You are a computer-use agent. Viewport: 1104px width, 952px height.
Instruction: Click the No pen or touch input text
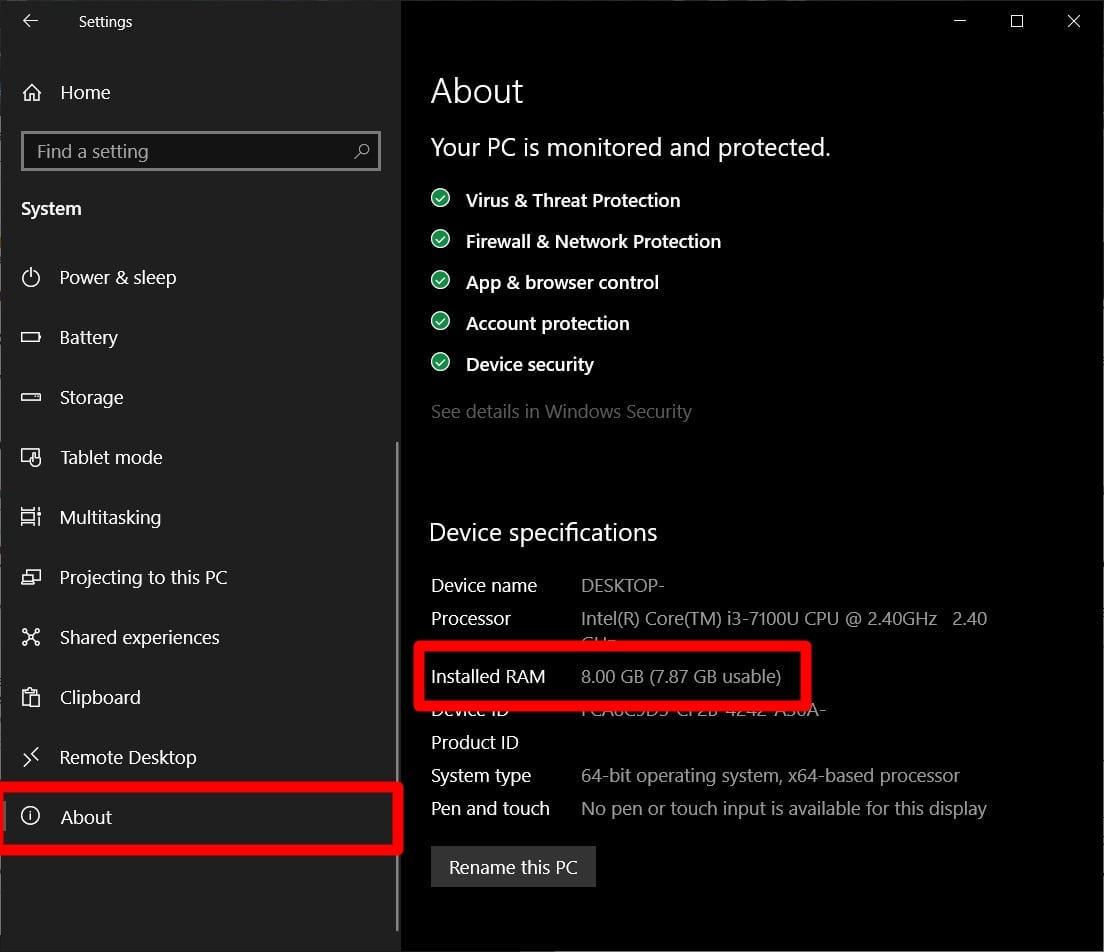click(784, 808)
